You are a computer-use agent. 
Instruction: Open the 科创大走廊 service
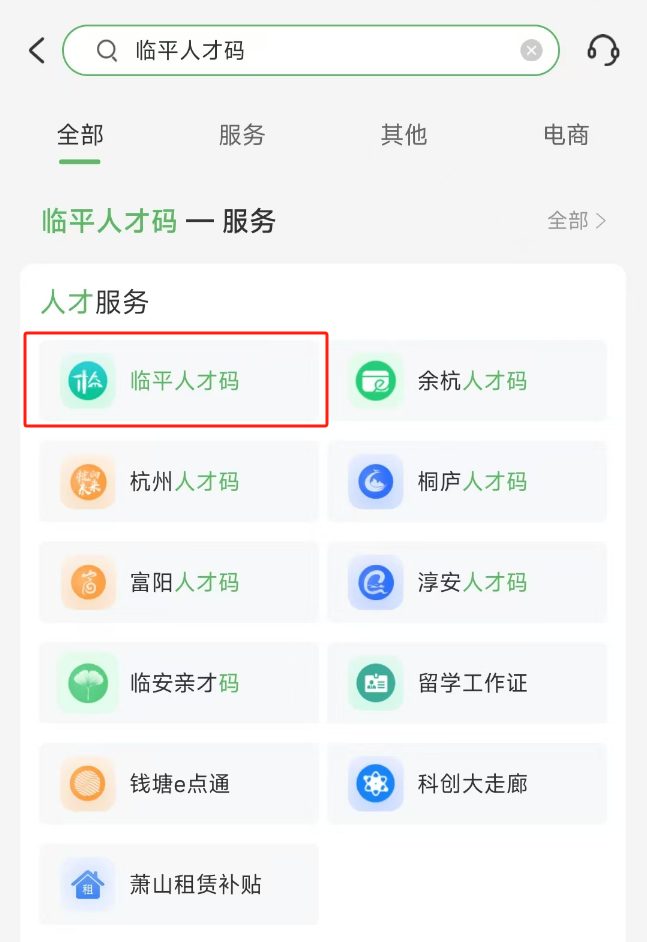(467, 784)
